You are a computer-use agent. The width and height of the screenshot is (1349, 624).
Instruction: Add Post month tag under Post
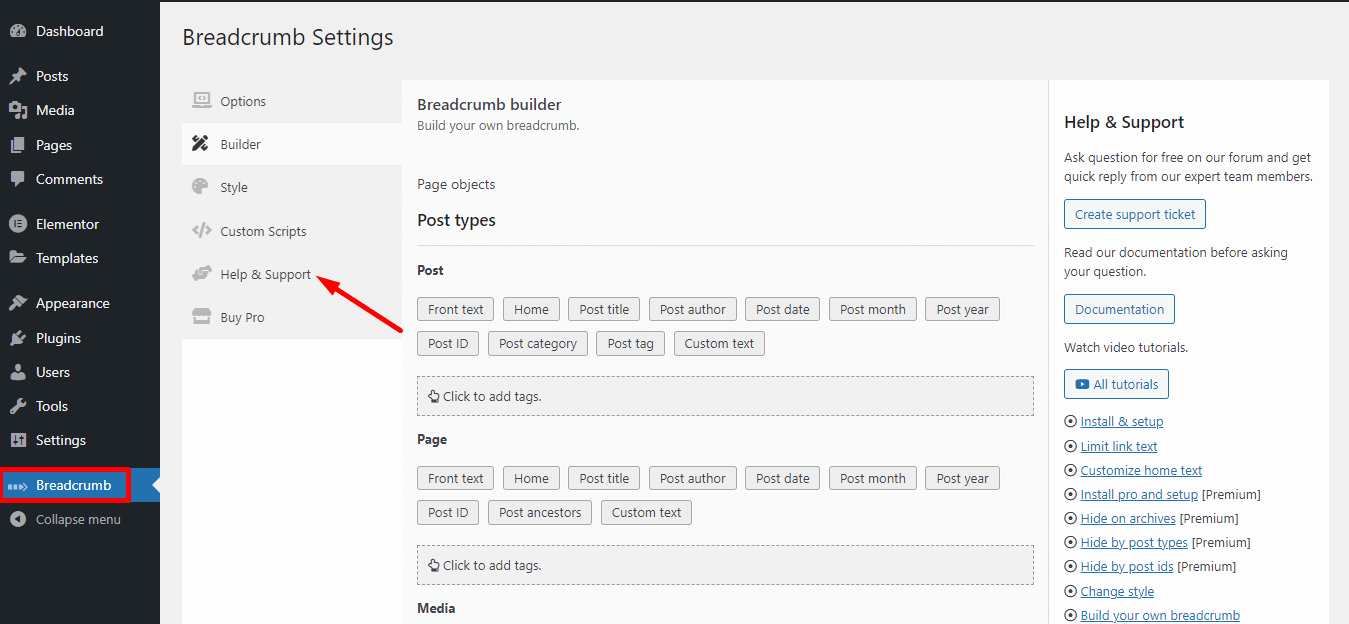[872, 309]
